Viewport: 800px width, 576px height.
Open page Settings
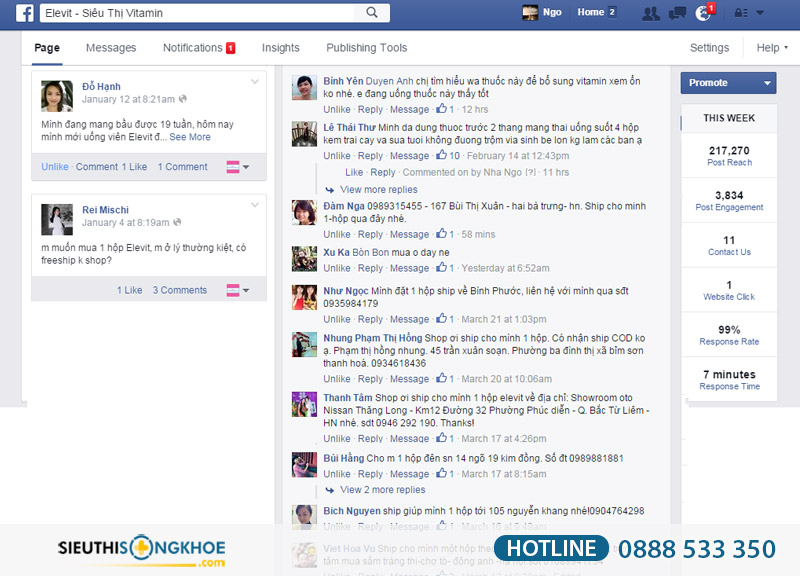tap(709, 48)
